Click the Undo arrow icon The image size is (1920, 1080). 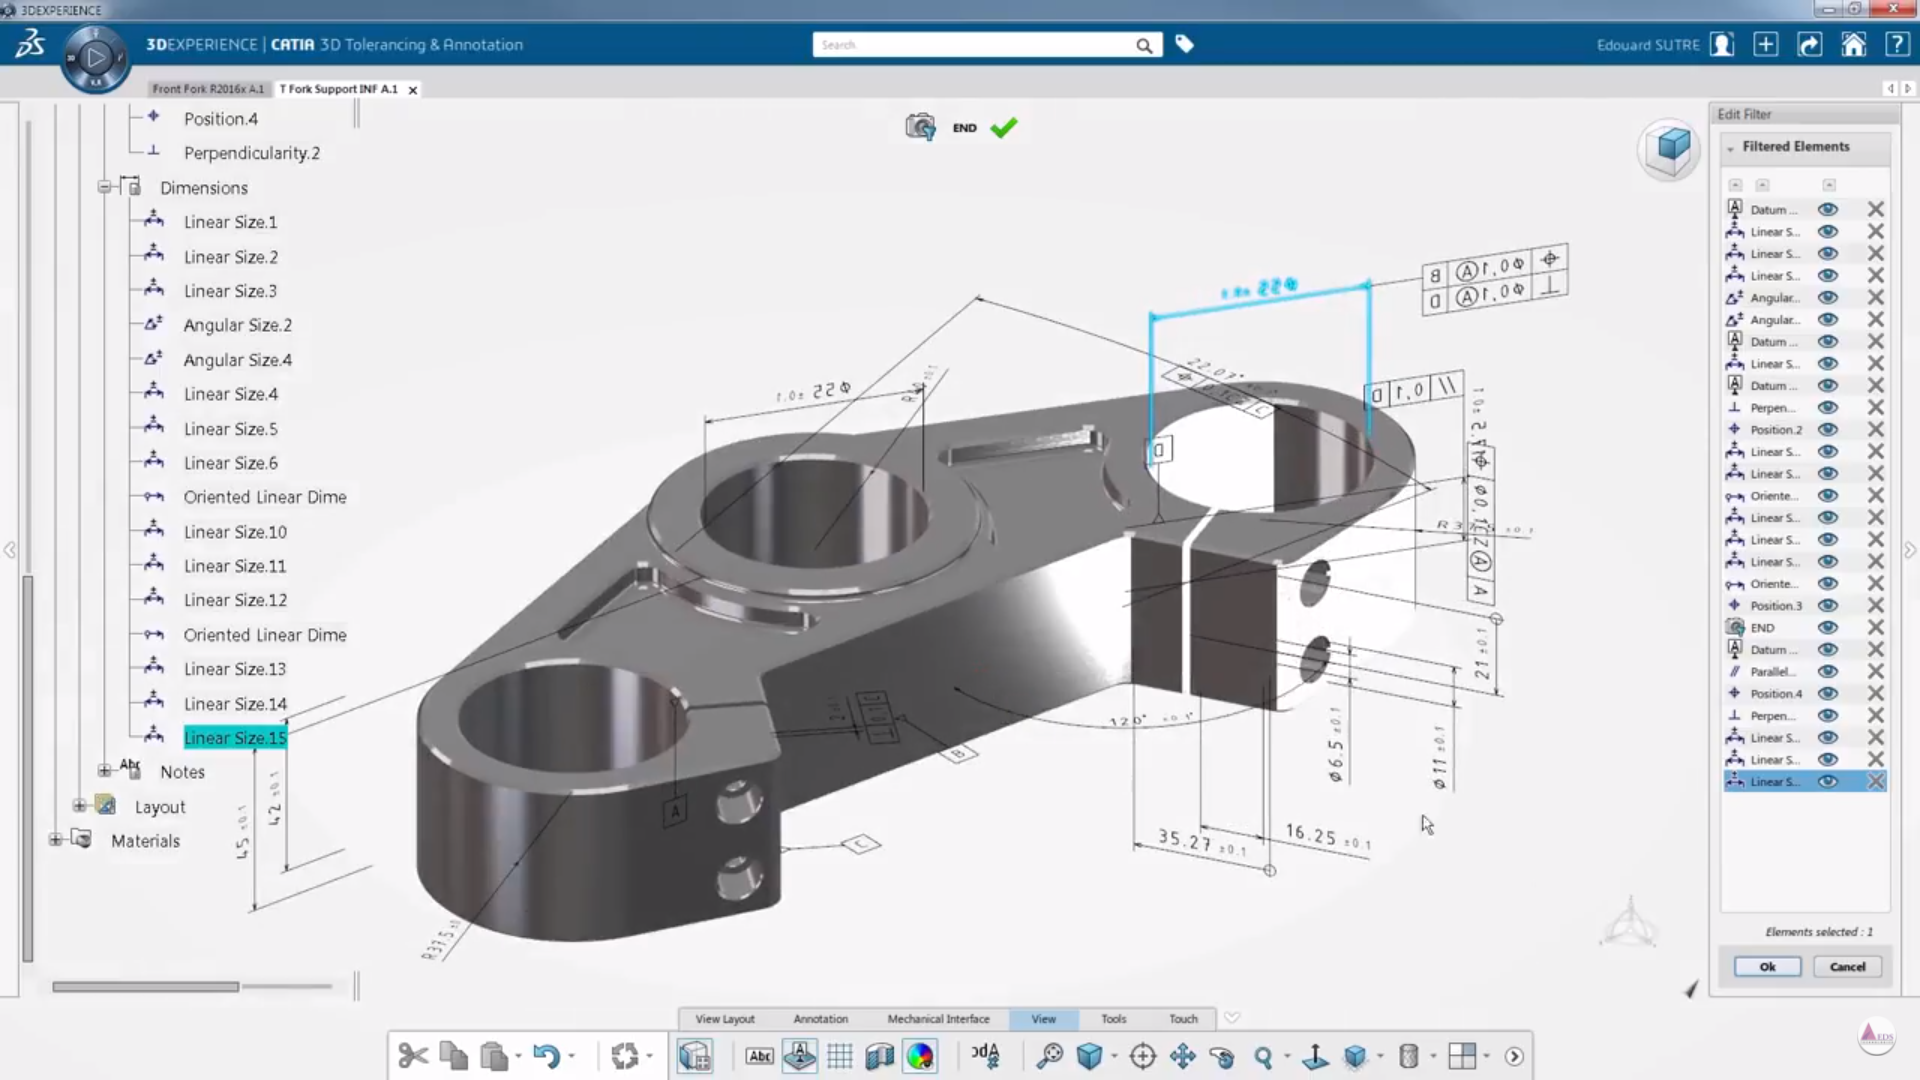pos(546,1056)
